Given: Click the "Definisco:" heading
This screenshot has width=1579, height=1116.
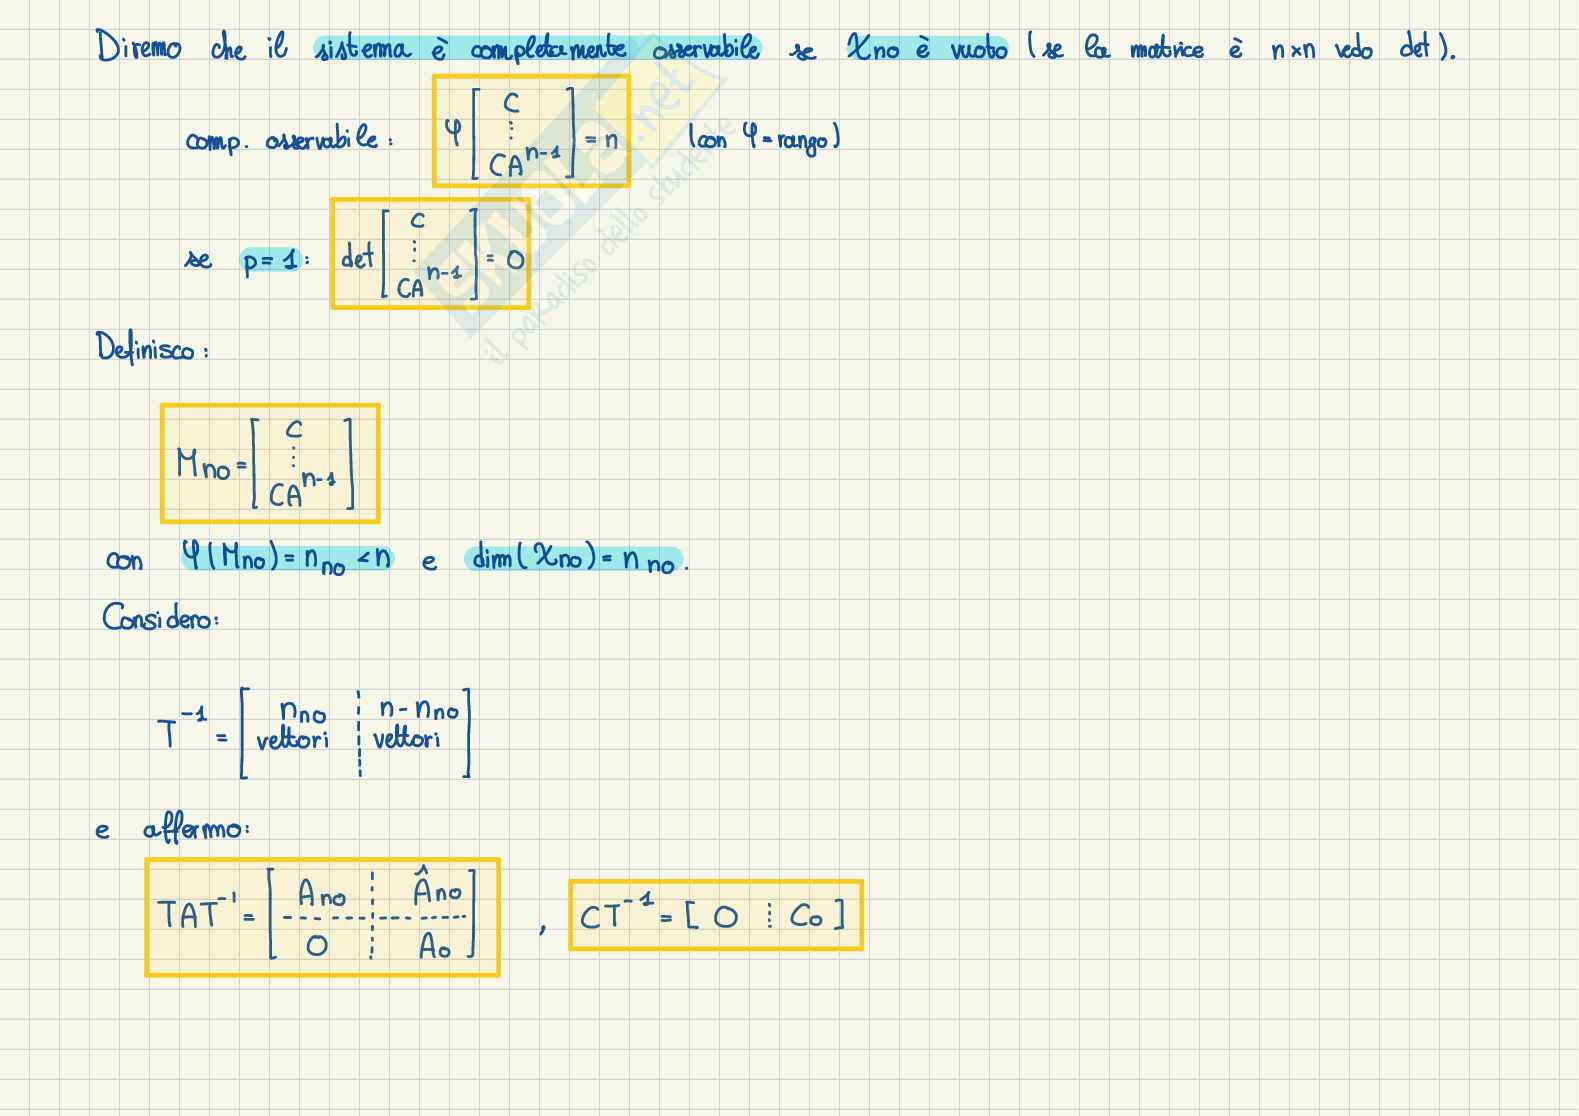Looking at the screenshot, I should (x=152, y=349).
